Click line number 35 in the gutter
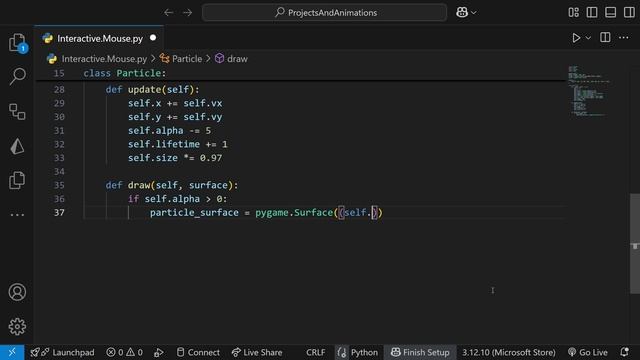This screenshot has height=360, width=640. pos(59,185)
